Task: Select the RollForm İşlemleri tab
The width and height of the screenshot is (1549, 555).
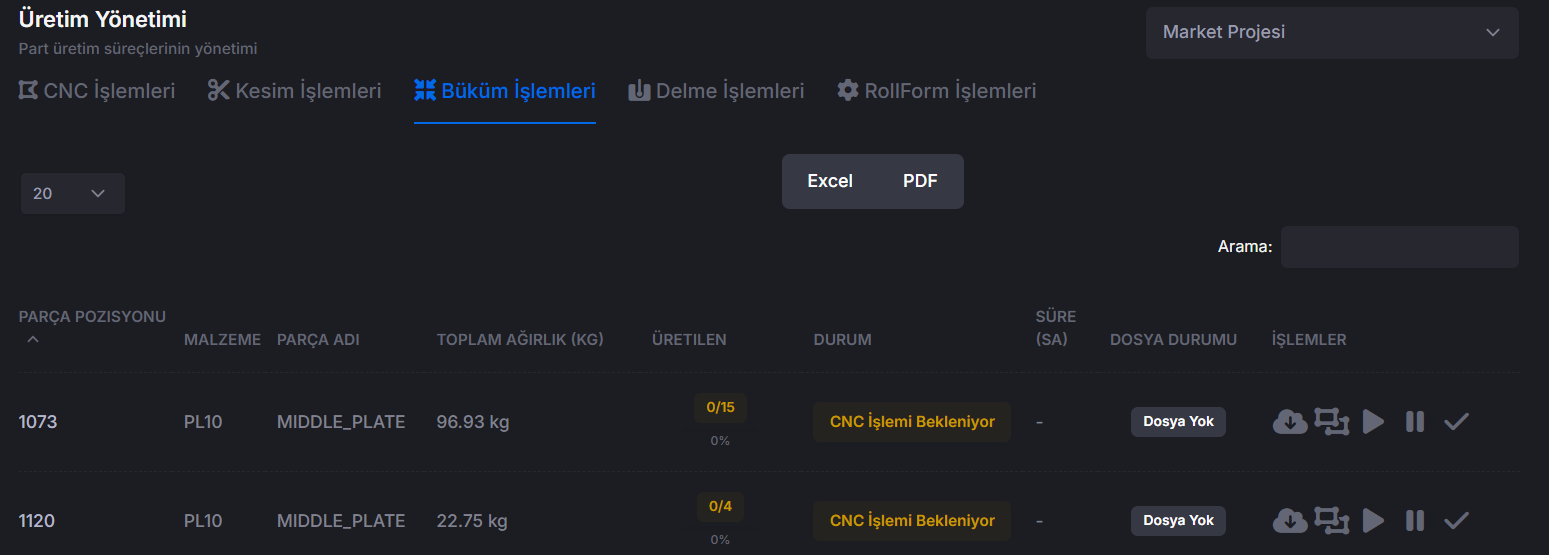Action: (x=936, y=91)
